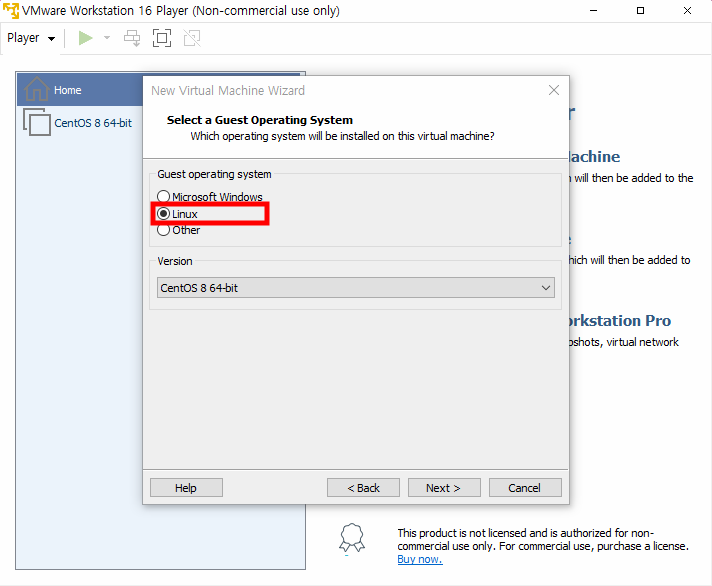Click the license ribbon award icon
This screenshot has height=586, width=712.
click(352, 538)
